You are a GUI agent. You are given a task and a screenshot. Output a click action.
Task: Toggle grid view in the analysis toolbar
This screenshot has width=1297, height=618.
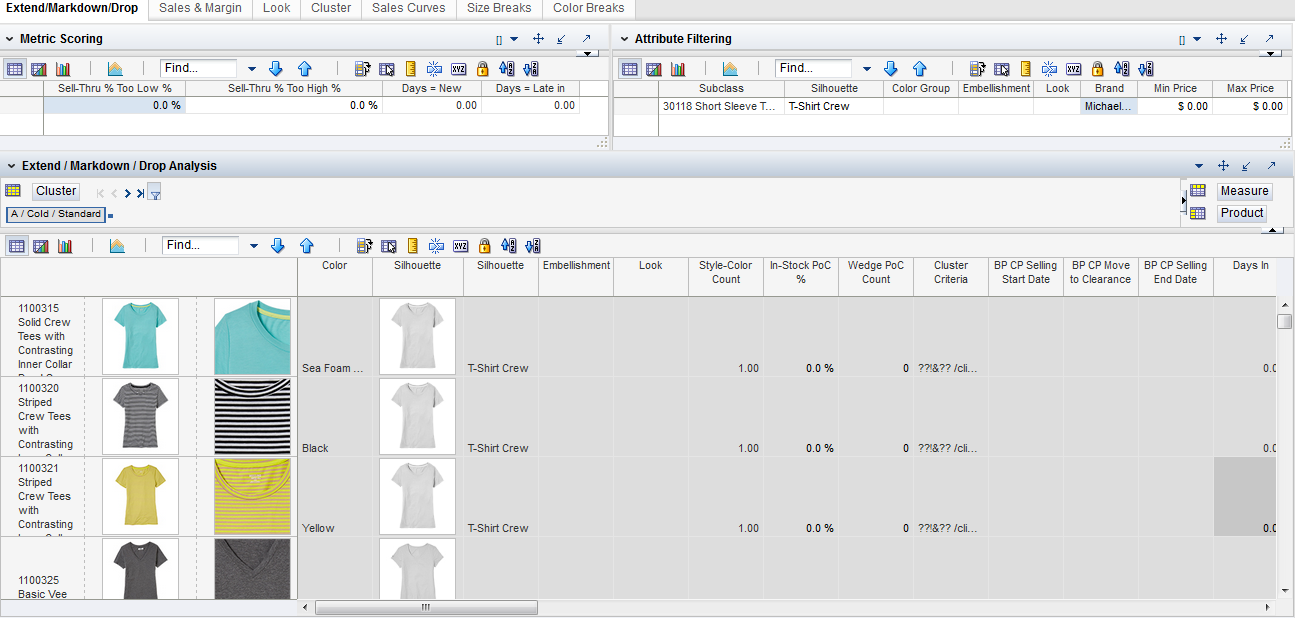[16, 246]
